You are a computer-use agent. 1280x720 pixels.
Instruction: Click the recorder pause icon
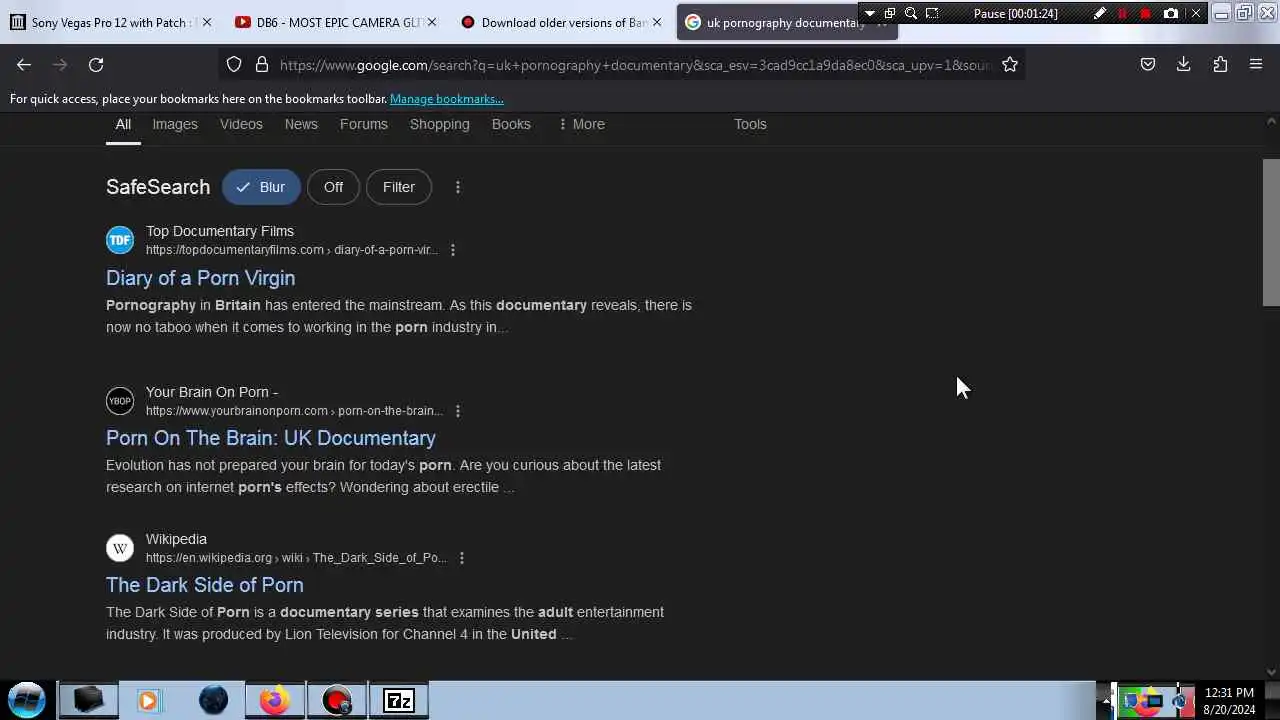1123,13
